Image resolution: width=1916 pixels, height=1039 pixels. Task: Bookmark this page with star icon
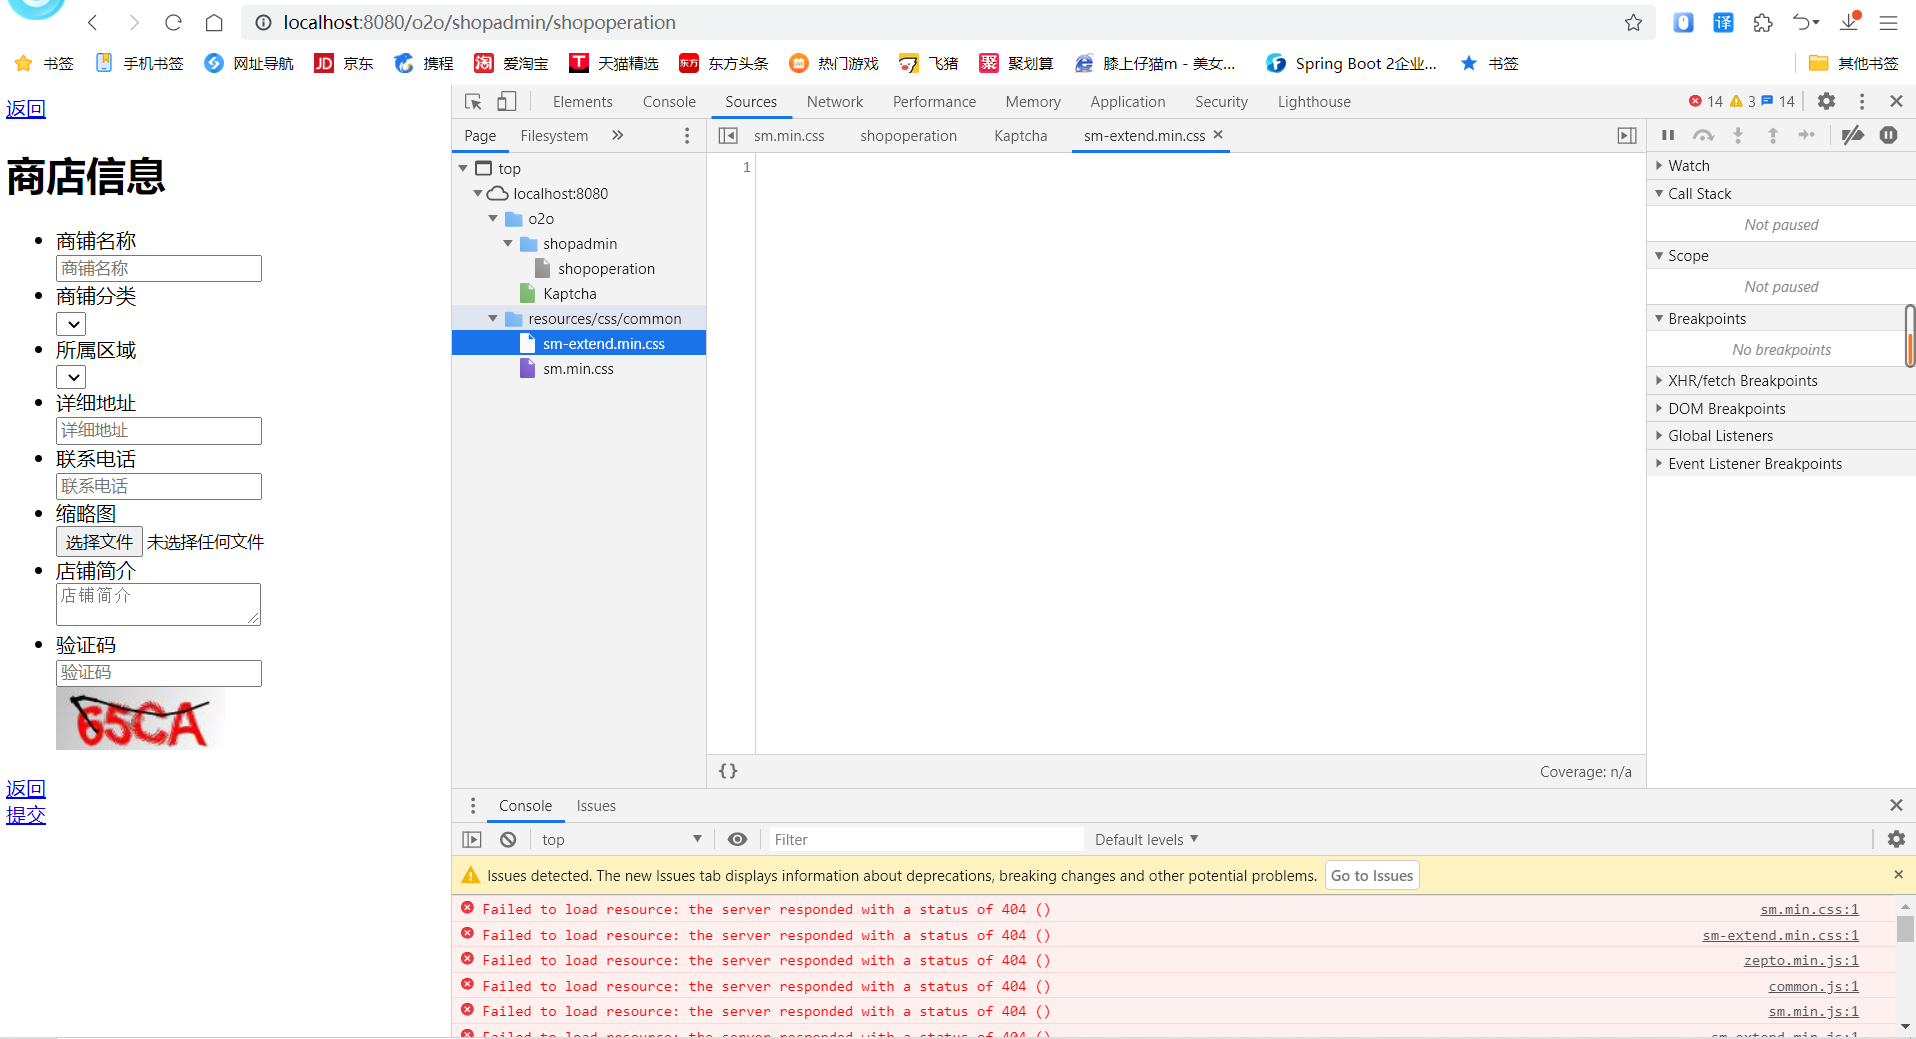(1633, 22)
